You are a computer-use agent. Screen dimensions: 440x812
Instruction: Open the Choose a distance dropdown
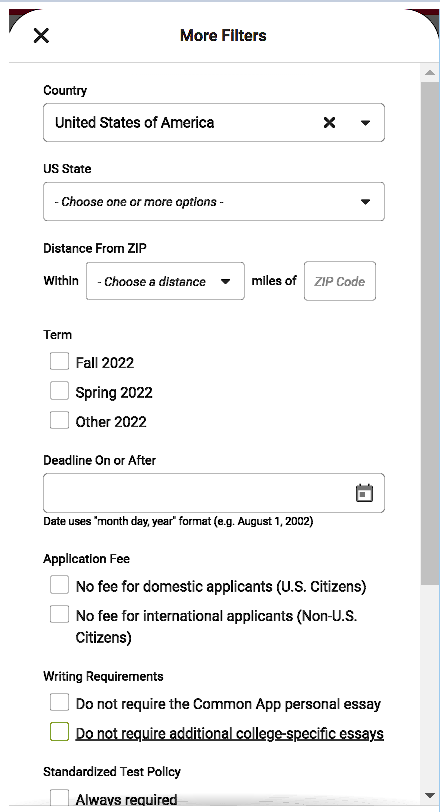pos(165,281)
